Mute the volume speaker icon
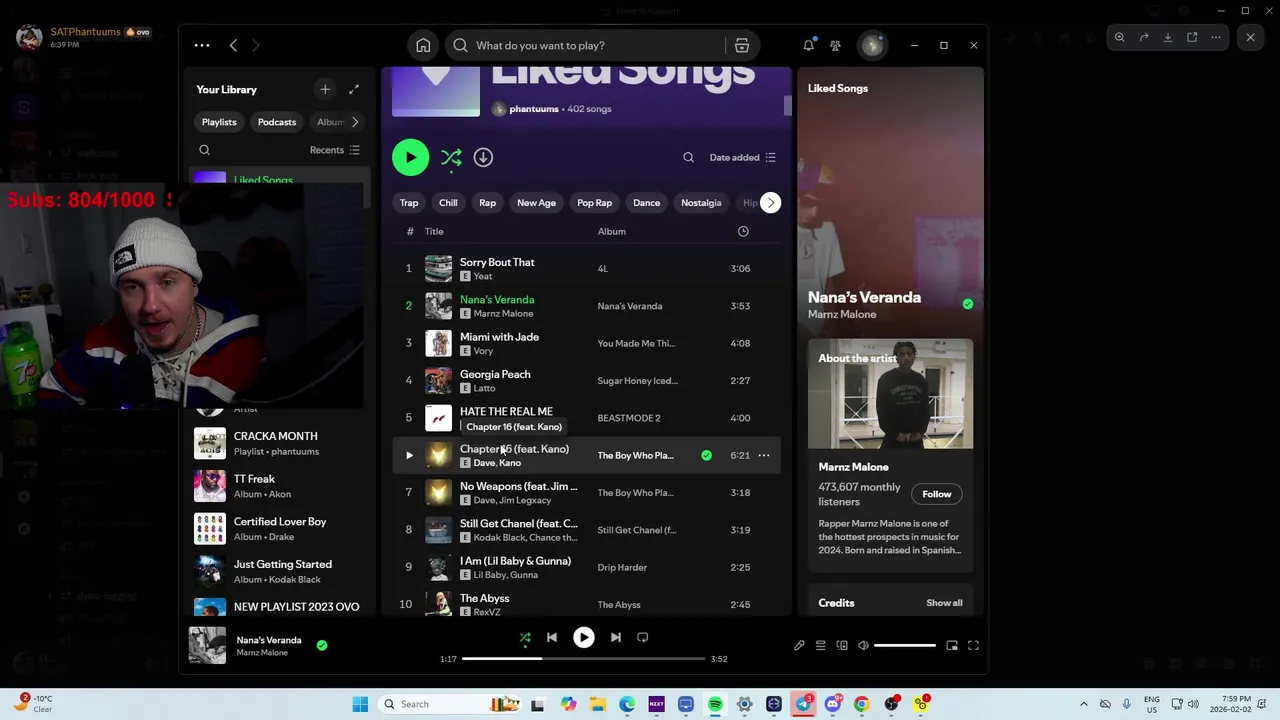1280x720 pixels. click(863, 645)
